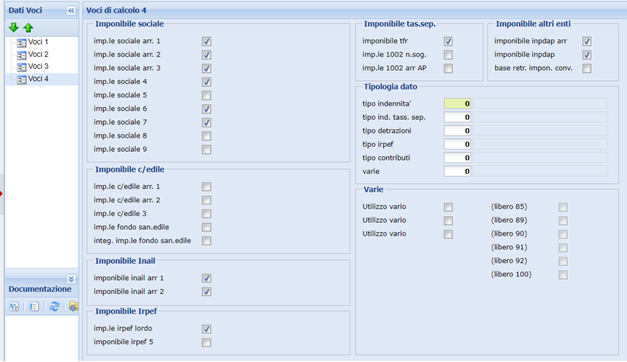Image resolution: width=627 pixels, height=362 pixels.
Task: Click the list view icon in Documentazione
Action: [x=34, y=306]
